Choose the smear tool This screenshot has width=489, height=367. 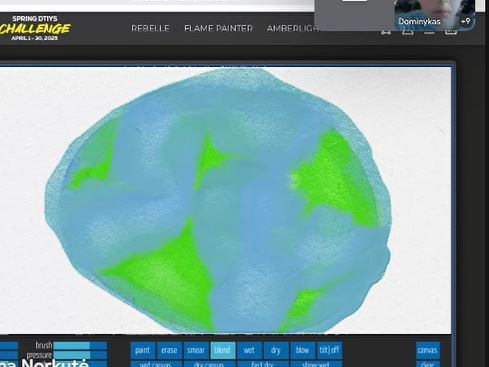[196, 350]
